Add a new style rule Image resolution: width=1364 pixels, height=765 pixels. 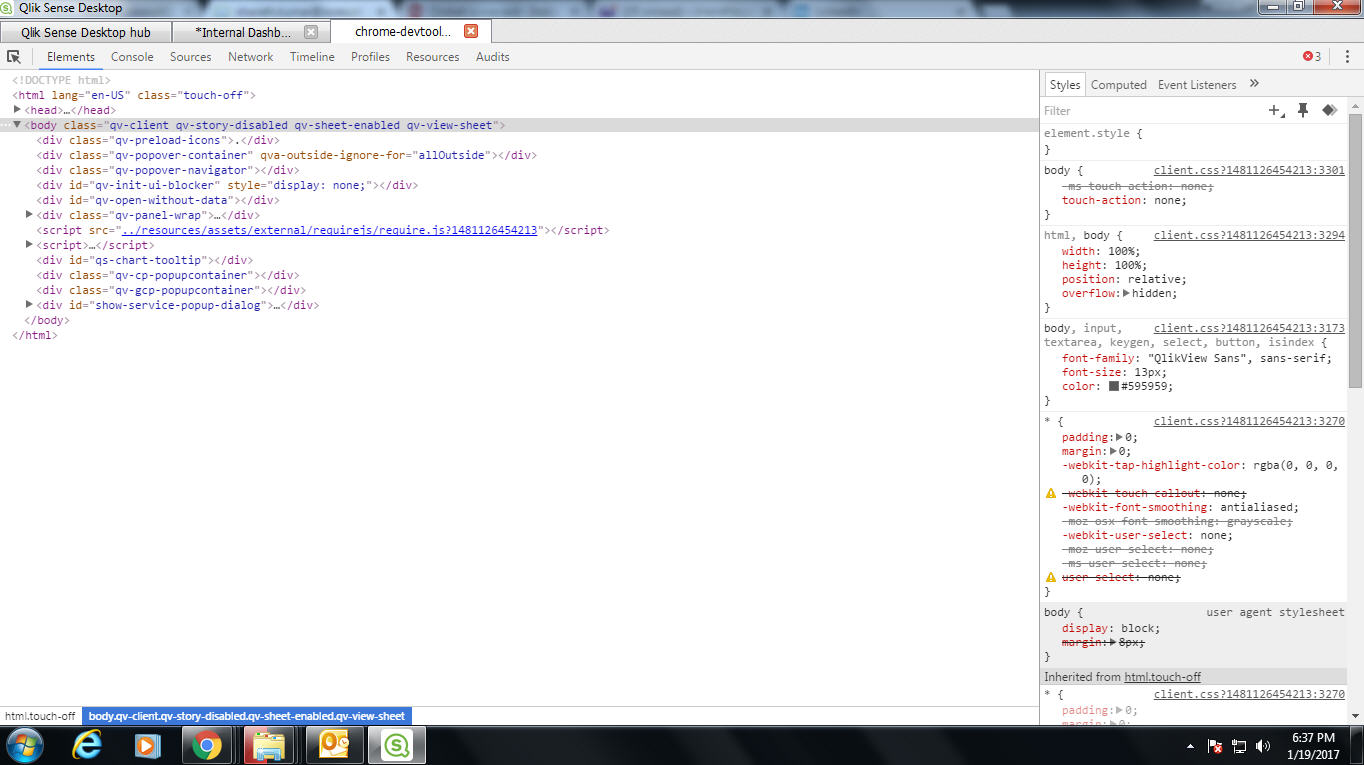coord(1276,111)
